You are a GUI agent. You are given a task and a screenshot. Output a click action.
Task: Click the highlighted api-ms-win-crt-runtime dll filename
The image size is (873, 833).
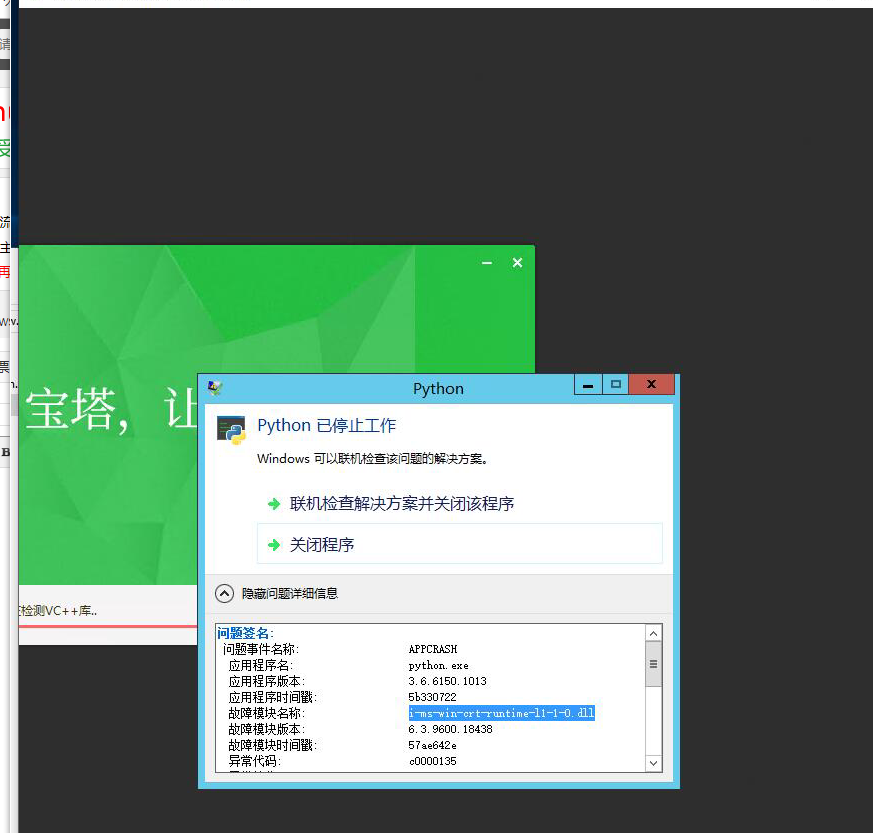500,713
